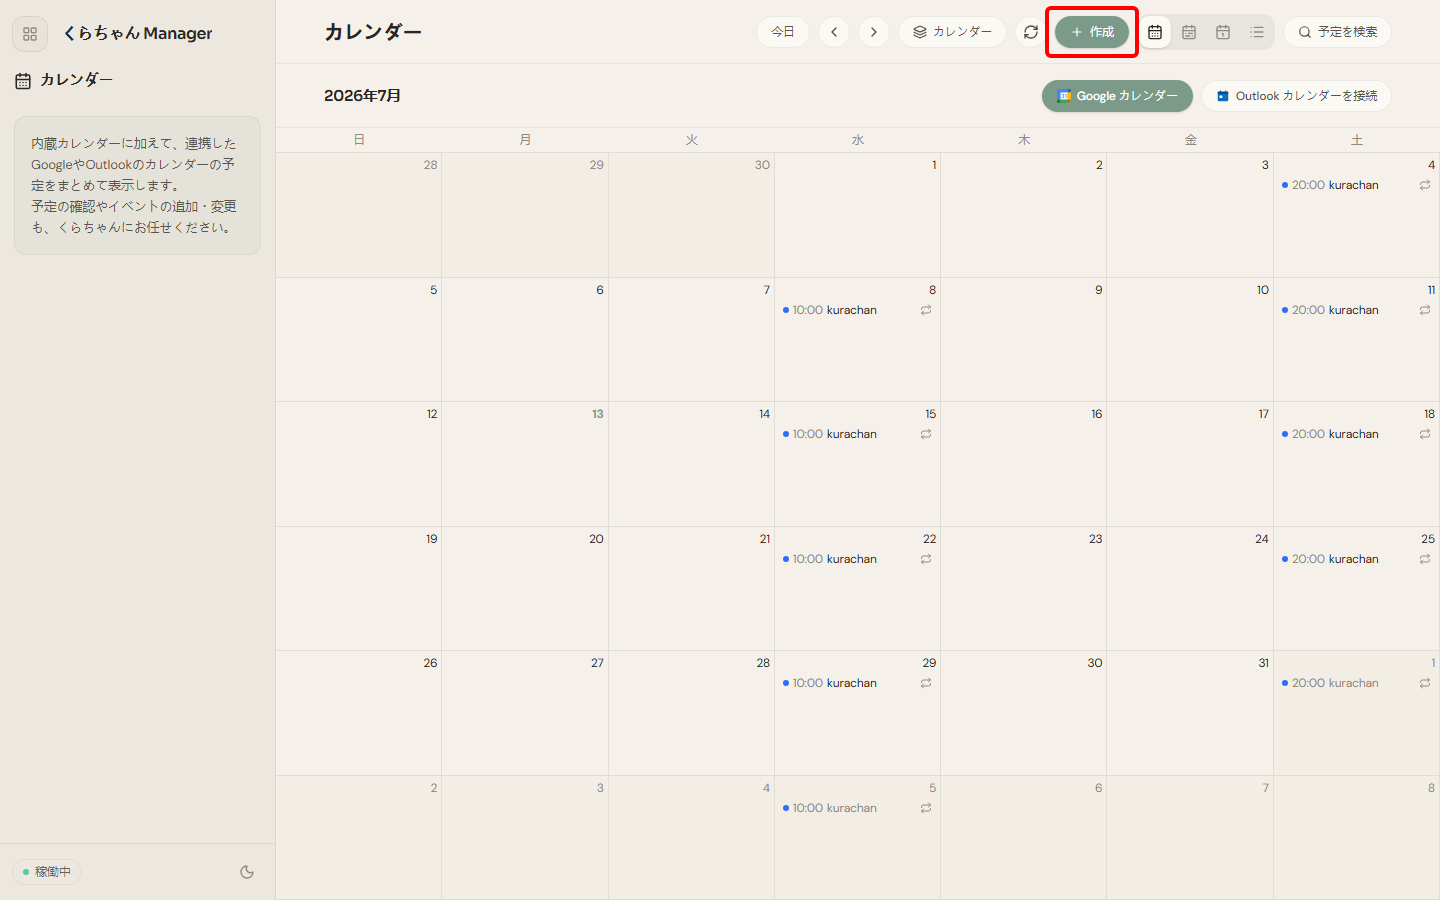Open the August 1 20:00 kurachan event
Viewport: 1440px width, 900px height.
[1356, 683]
